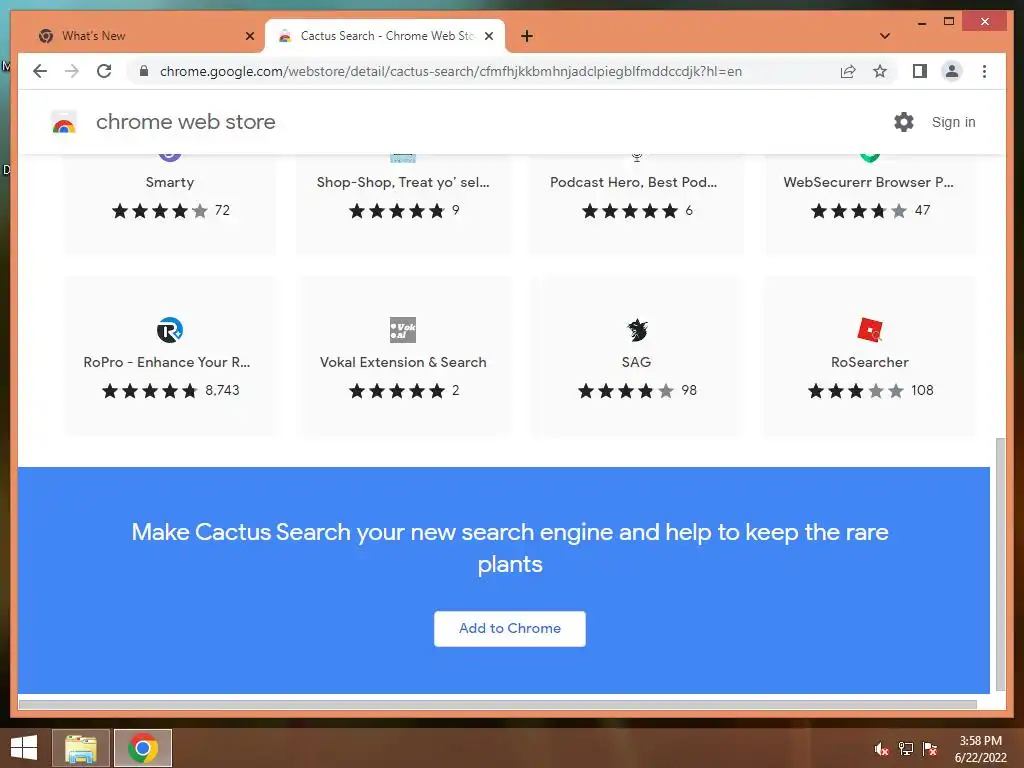
Task: Click the chrome web store heading
Action: [185, 122]
